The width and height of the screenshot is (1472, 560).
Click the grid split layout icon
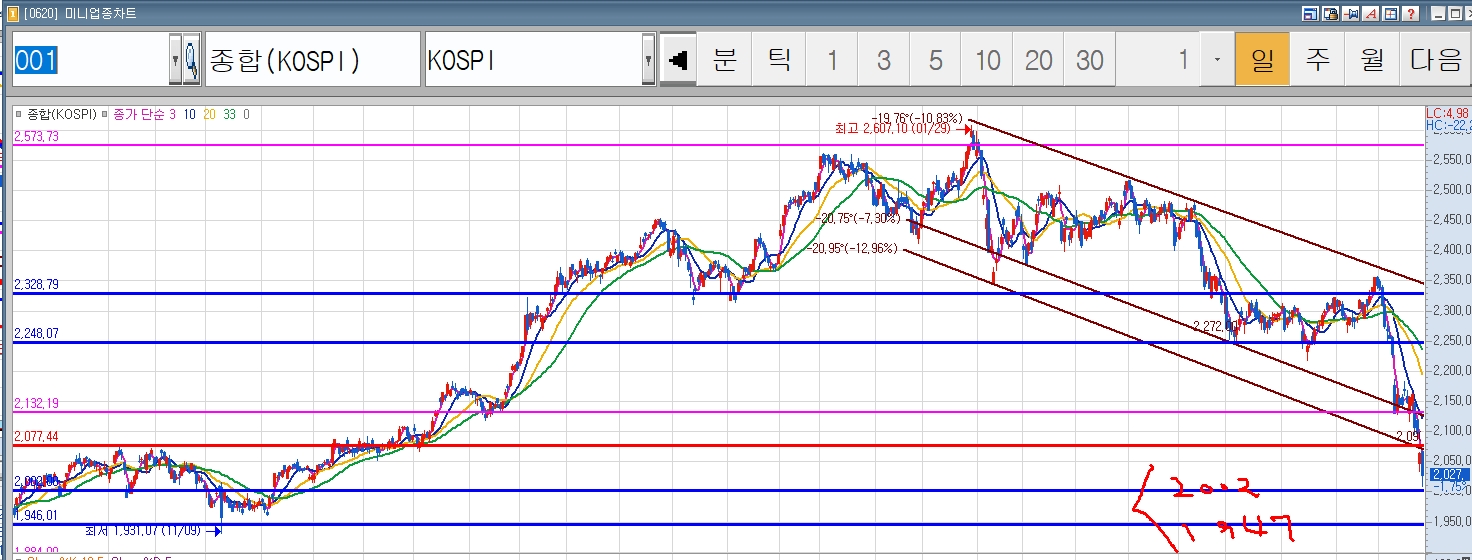(1390, 14)
